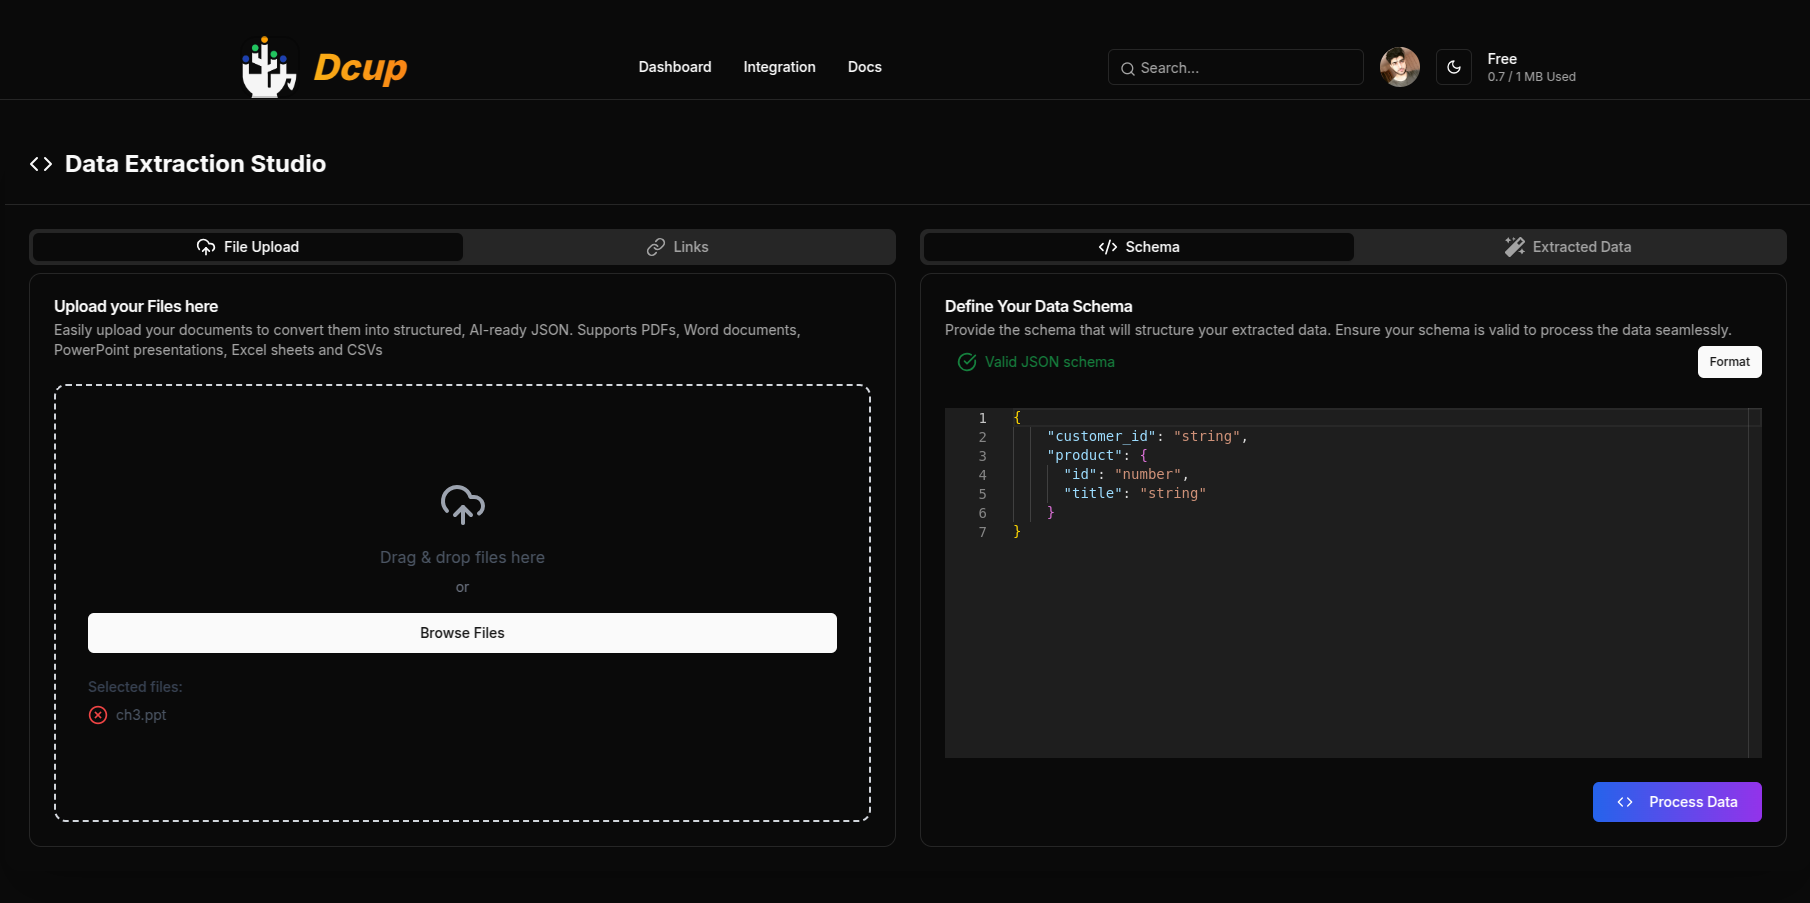Viewport: 1810px width, 903px height.
Task: Click the Drag & drop files here text
Action: point(462,557)
